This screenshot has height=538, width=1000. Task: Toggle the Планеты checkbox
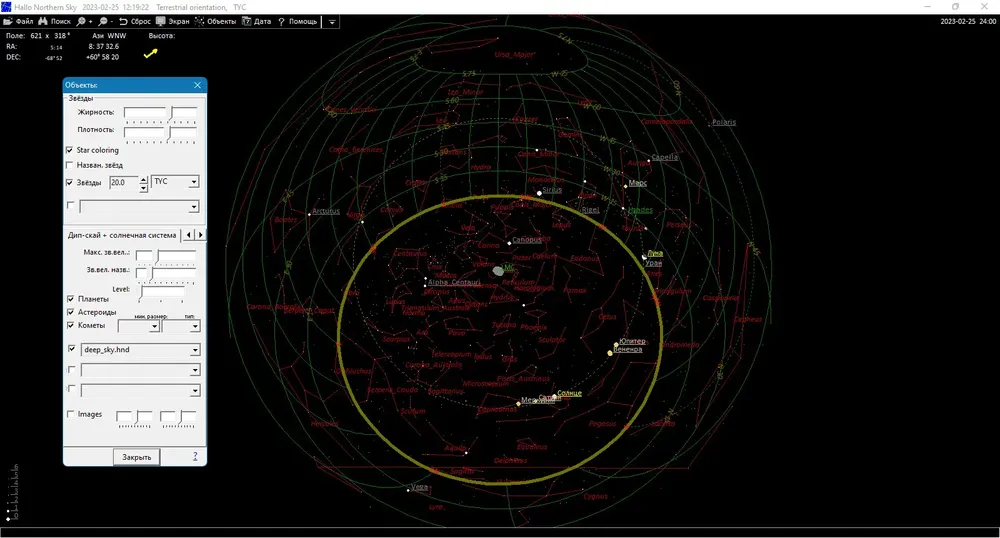[x=71, y=298]
